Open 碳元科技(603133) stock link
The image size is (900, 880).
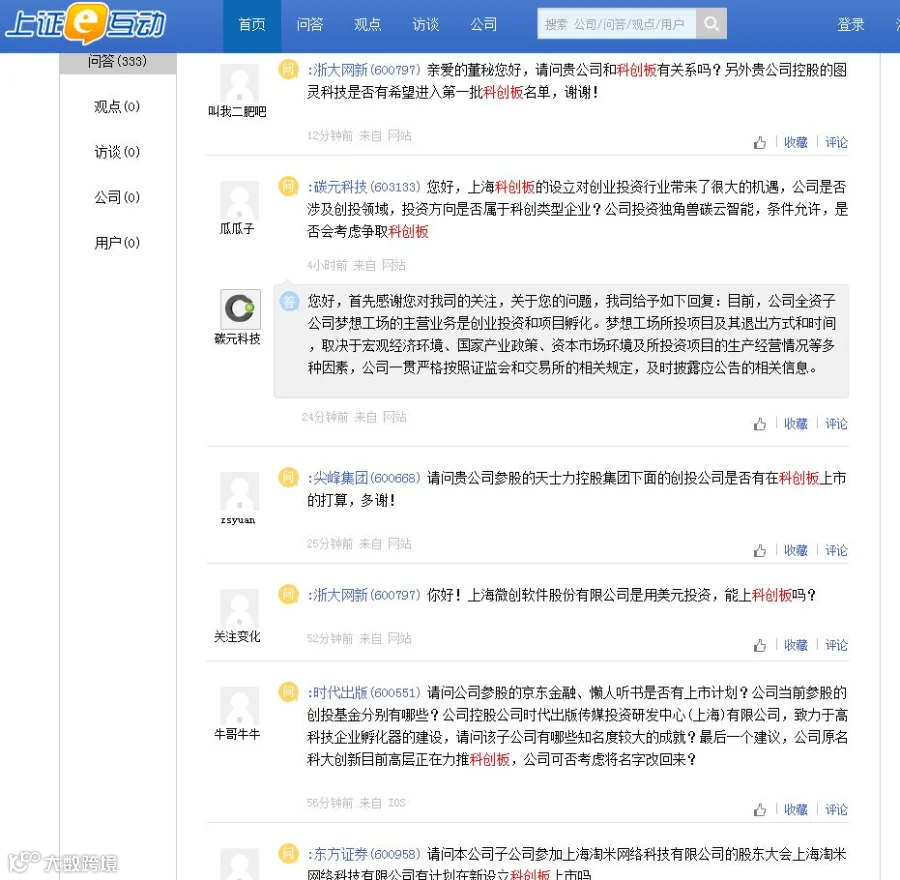(366, 187)
